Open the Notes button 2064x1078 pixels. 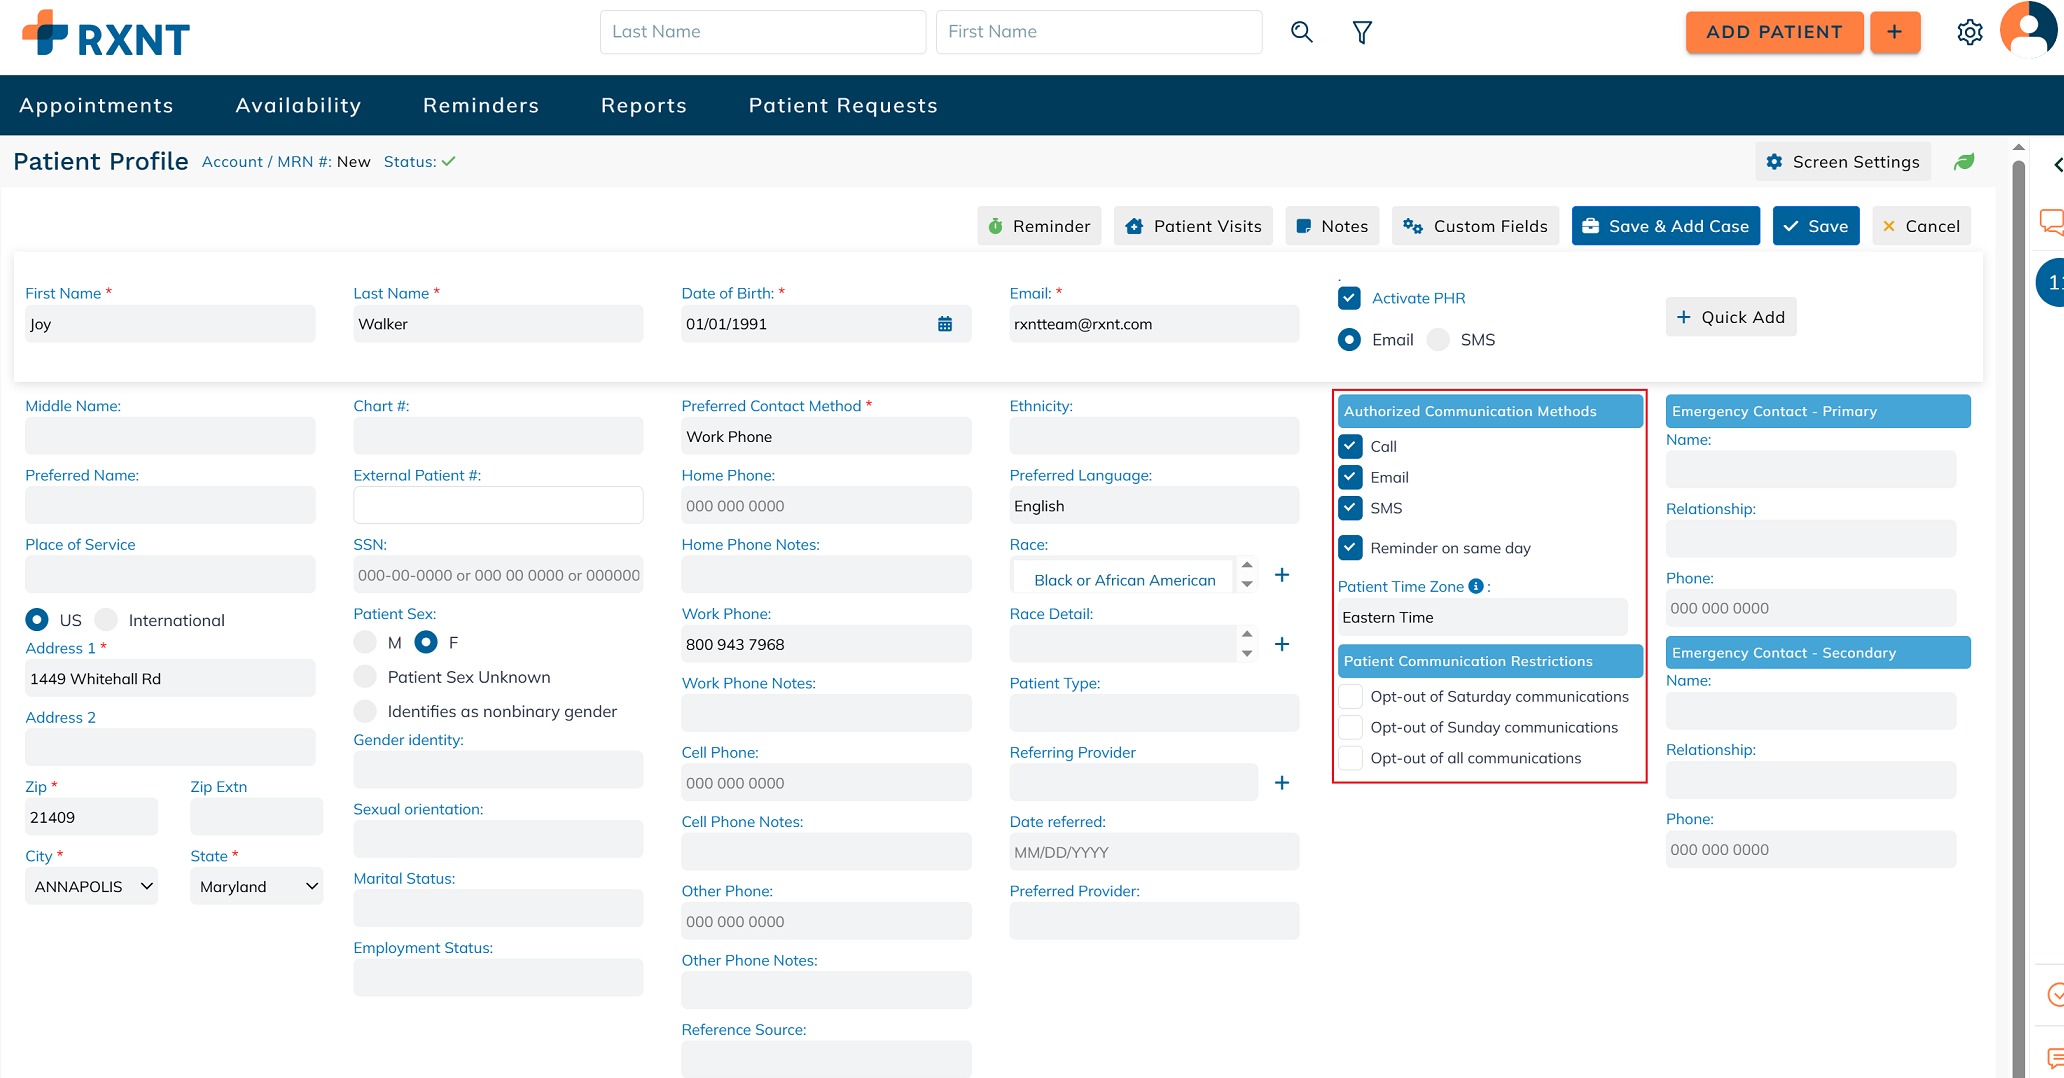[x=1332, y=226]
